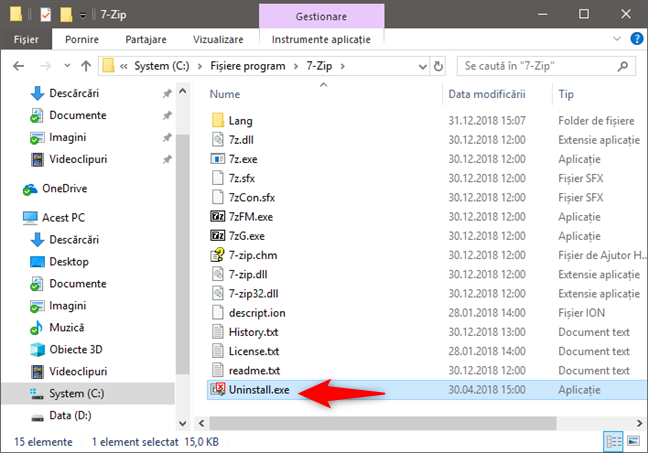Screen dimensions: 648x453
Task: Click the Properties quick access icon
Action: tap(45, 15)
